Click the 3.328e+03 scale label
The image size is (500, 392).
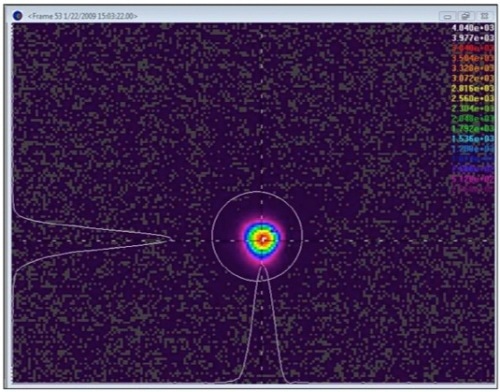(473, 68)
